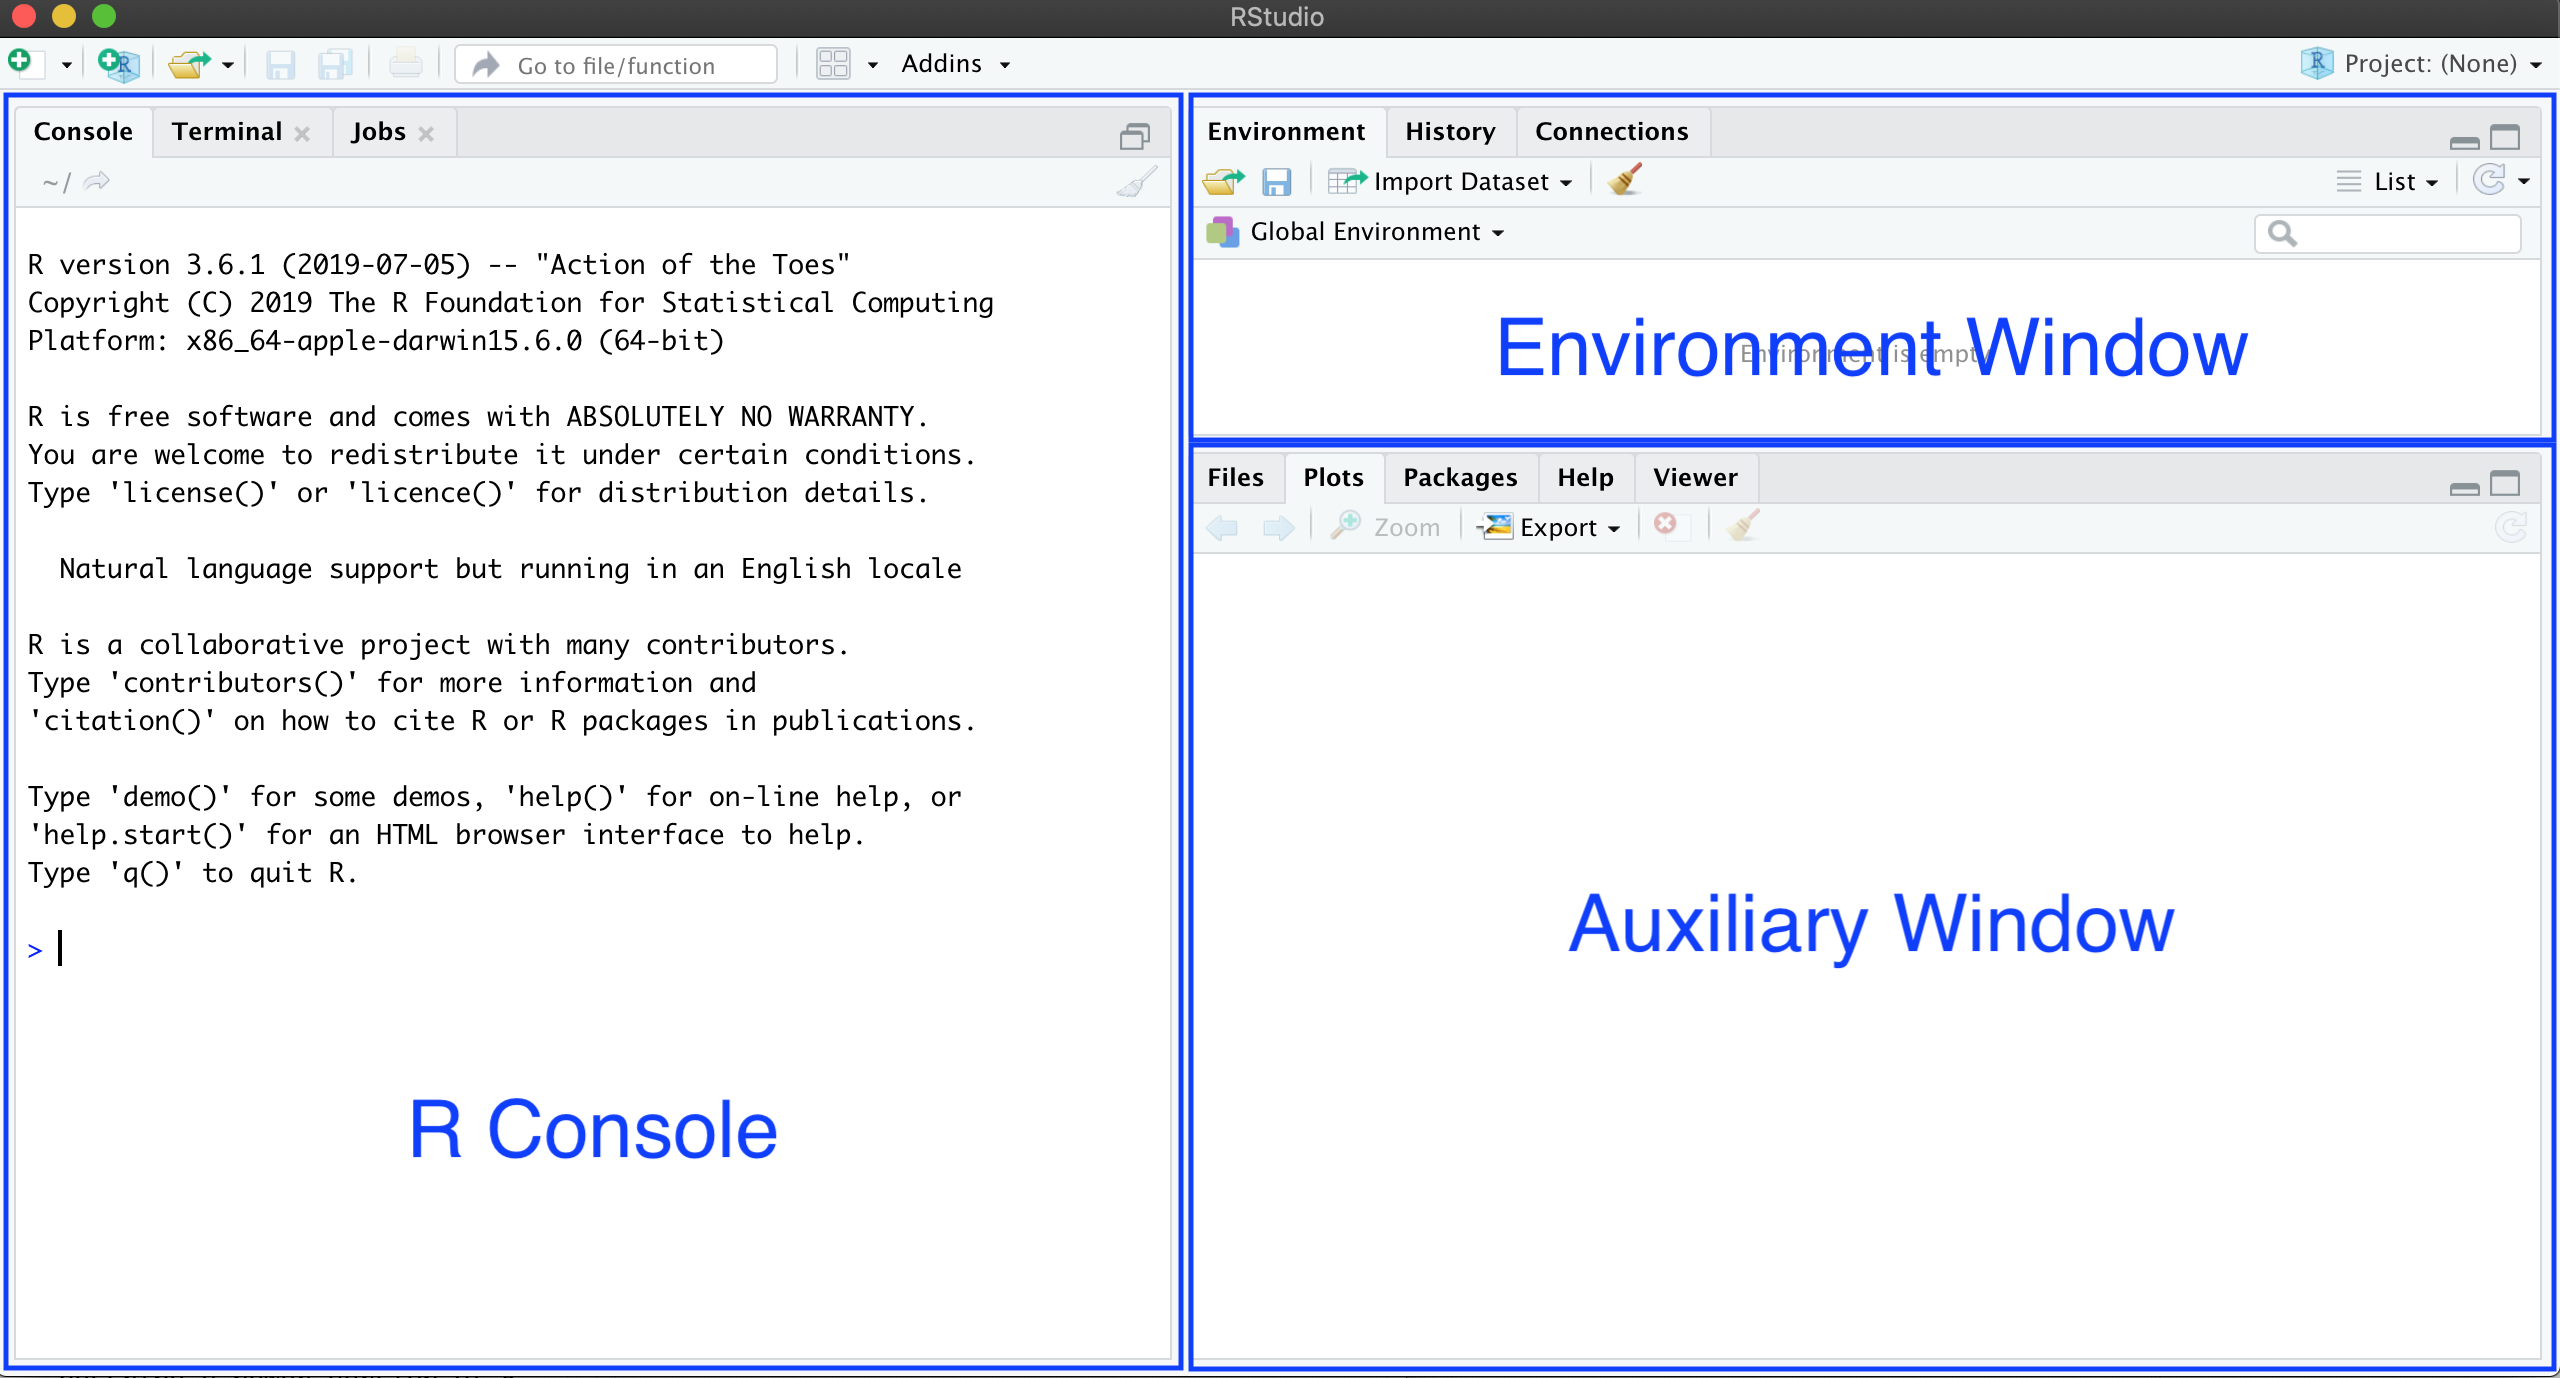Image resolution: width=2560 pixels, height=1378 pixels.
Task: Switch to the Help tab
Action: tap(1585, 478)
